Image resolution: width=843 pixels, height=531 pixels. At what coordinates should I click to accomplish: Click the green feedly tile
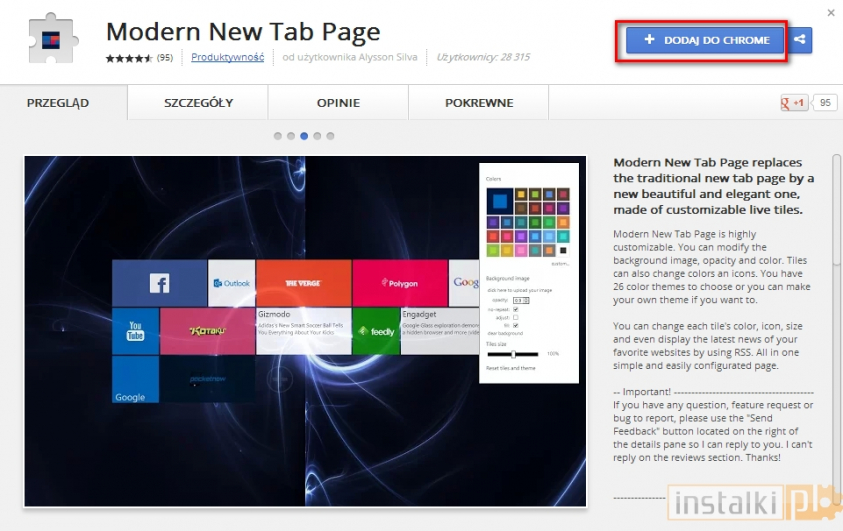point(375,331)
